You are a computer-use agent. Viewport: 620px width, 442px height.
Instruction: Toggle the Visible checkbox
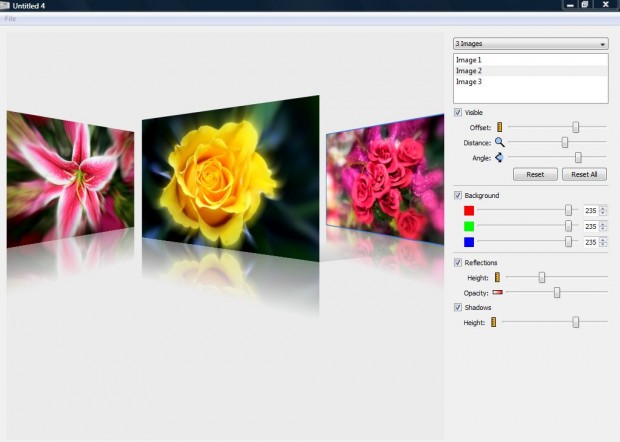[x=458, y=112]
